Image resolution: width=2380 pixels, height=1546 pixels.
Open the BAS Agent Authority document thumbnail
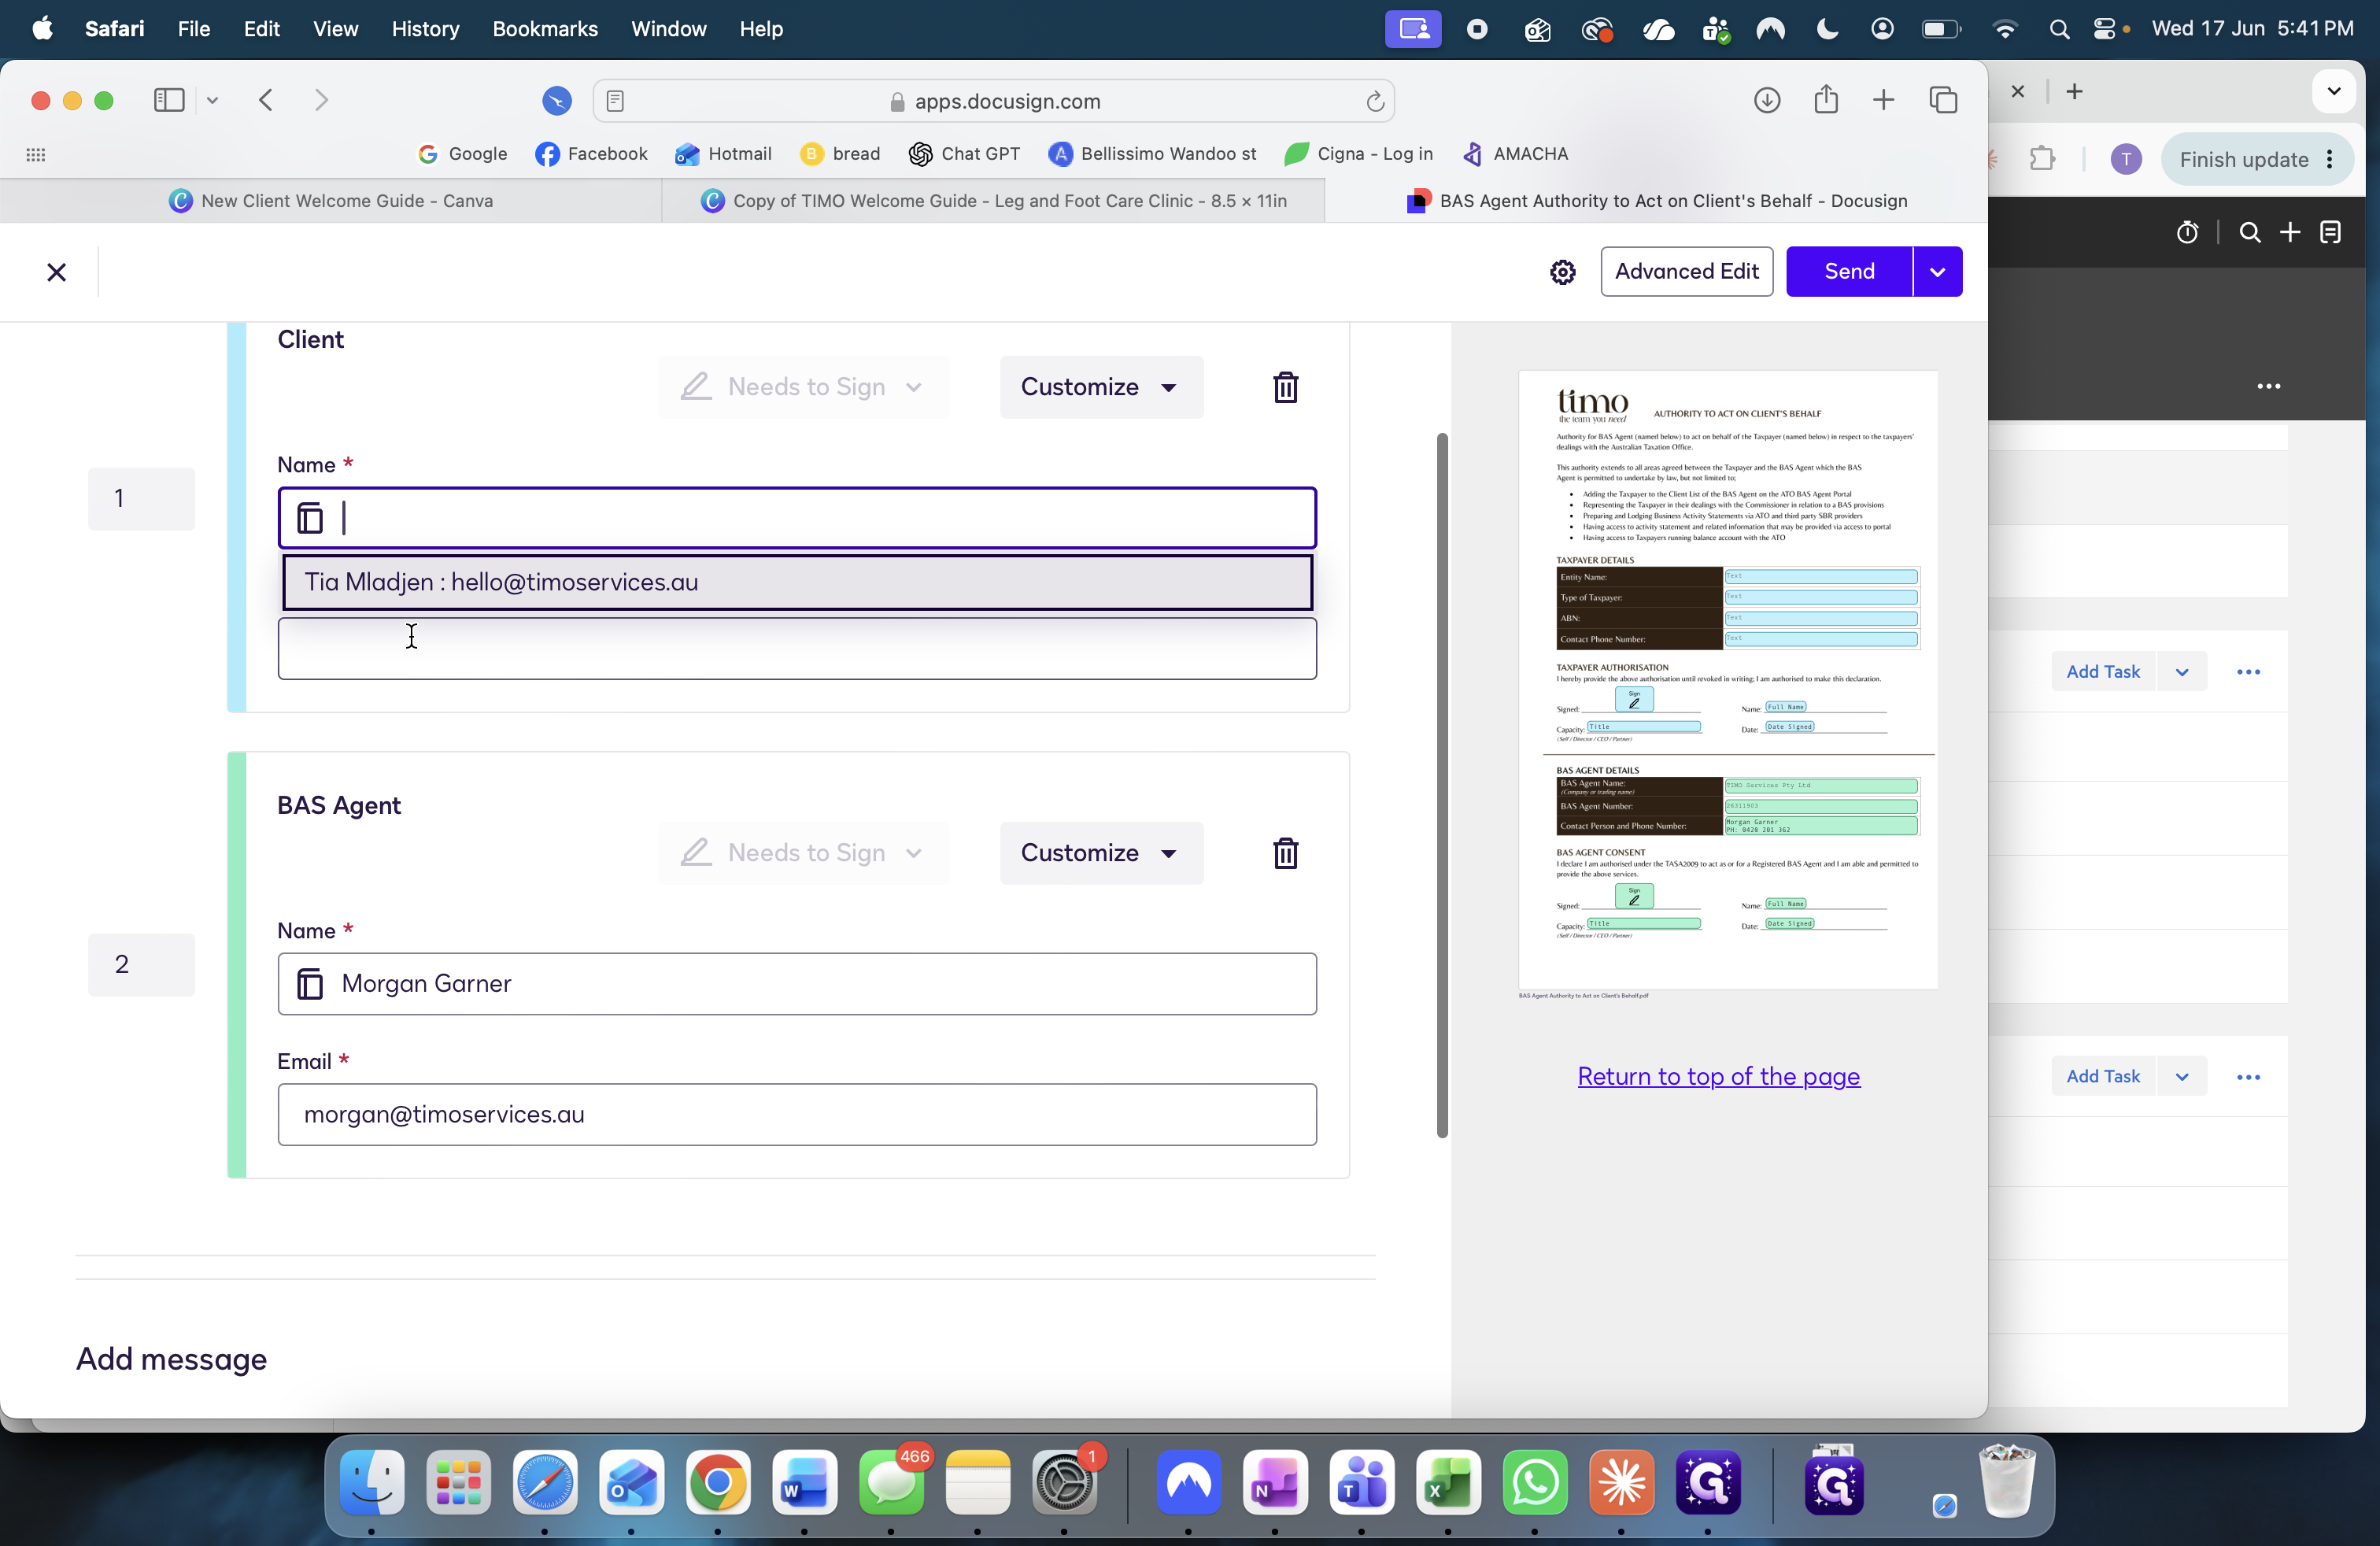(x=1727, y=680)
